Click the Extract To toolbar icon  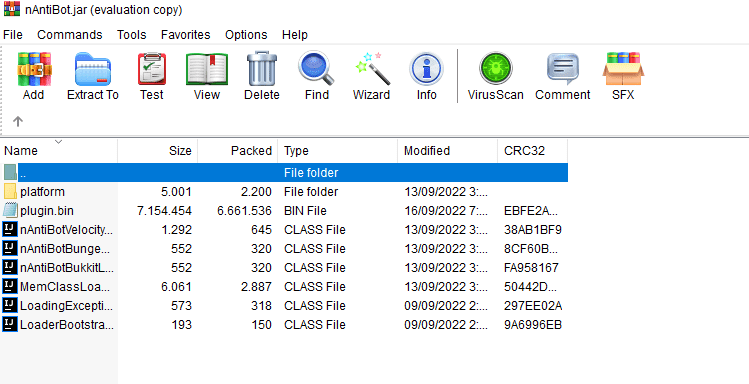click(x=93, y=69)
